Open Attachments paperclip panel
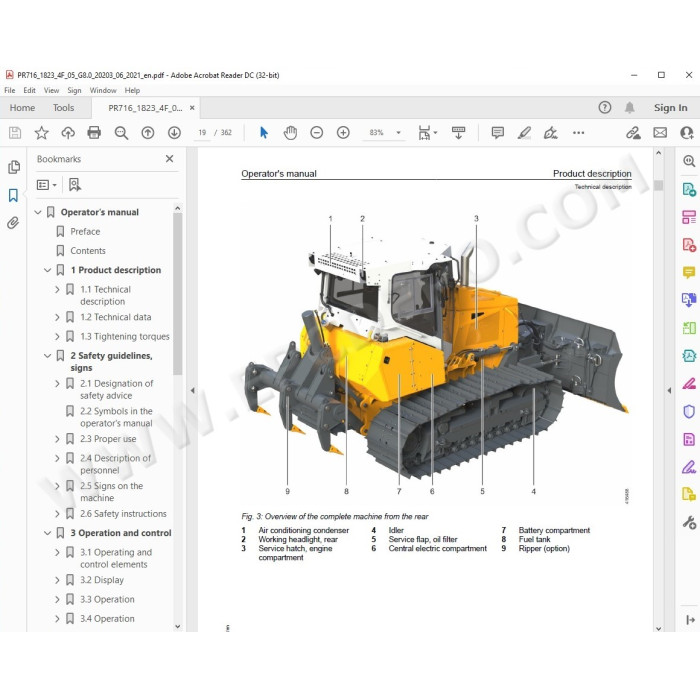This screenshot has width=700, height=700. pos(13,223)
